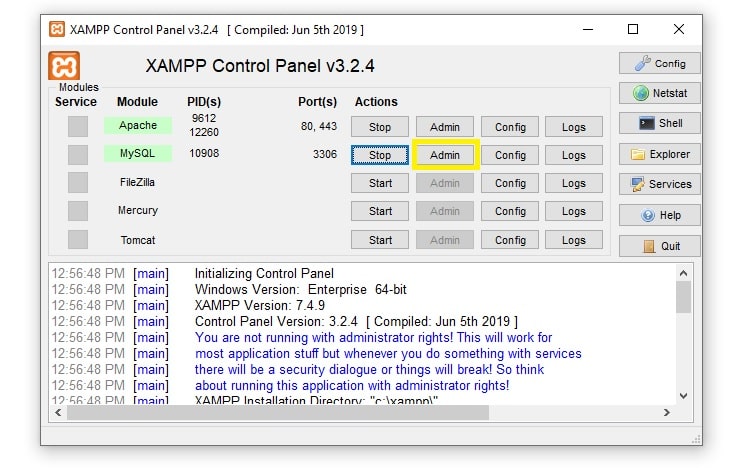Open MySQL Admin (phpMyAdmin)
Viewport: 743px width, 468px height.
click(444, 155)
